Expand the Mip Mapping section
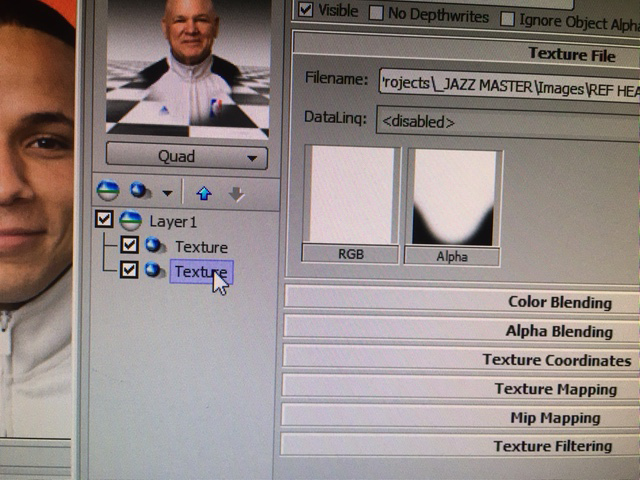 (x=460, y=416)
